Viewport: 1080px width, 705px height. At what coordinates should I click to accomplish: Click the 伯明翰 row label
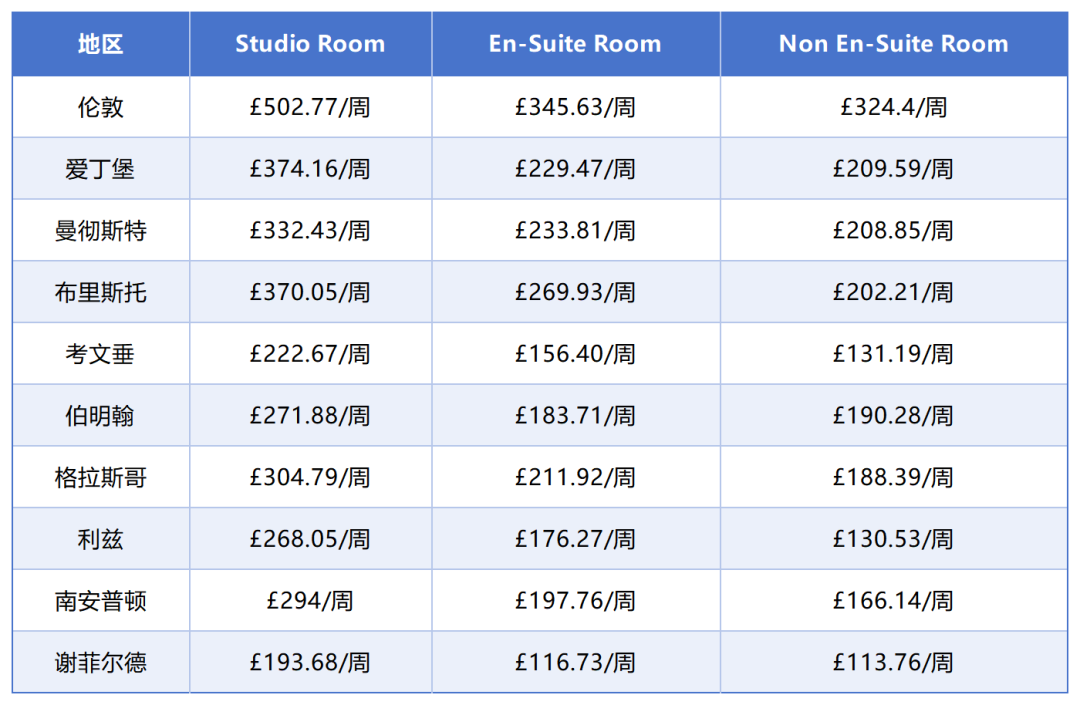pos(101,416)
